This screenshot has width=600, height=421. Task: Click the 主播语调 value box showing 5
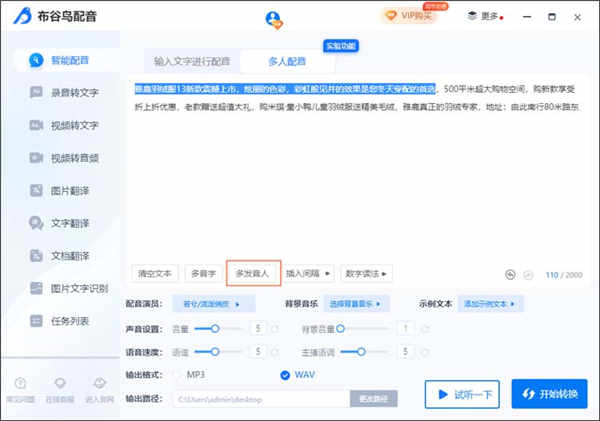406,352
